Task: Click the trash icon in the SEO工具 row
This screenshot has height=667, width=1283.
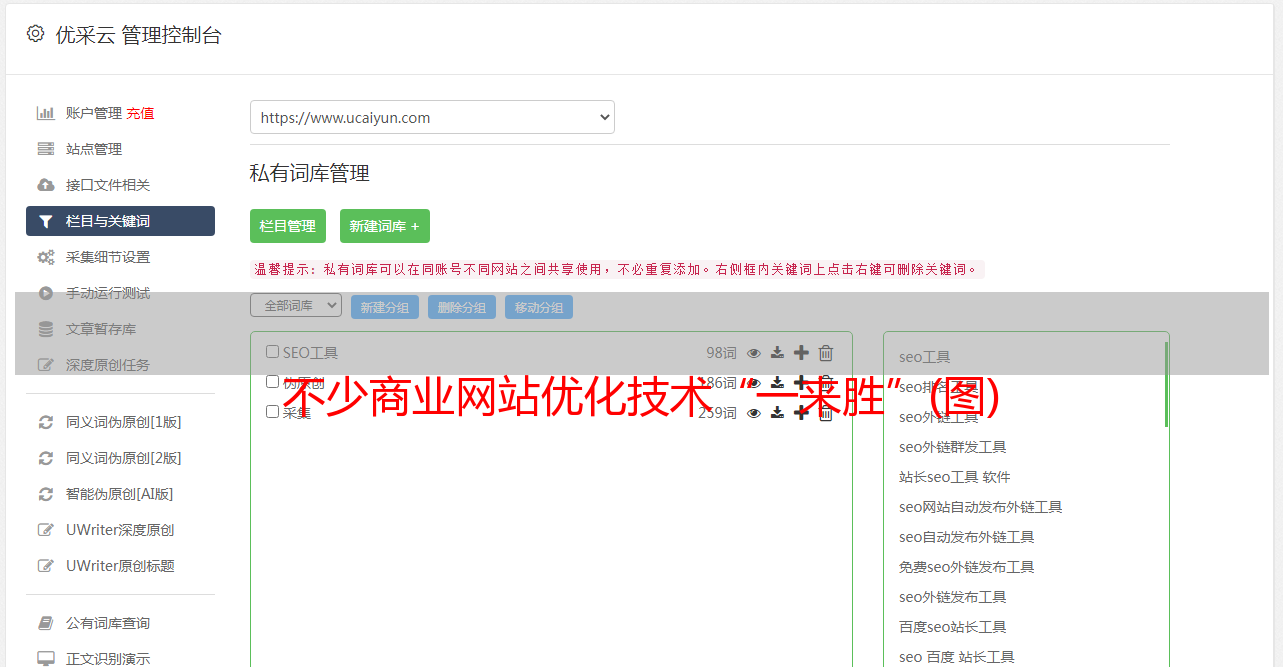Action: [x=826, y=353]
